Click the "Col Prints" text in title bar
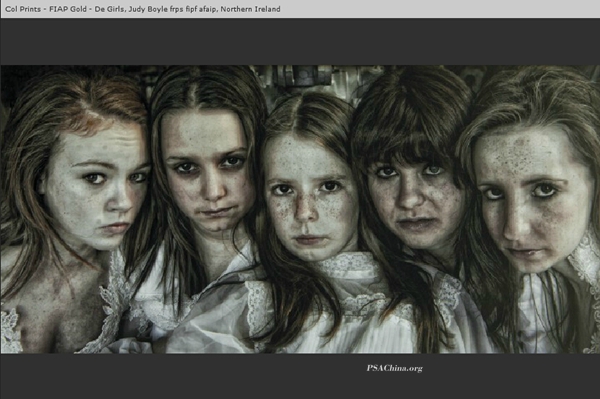The width and height of the screenshot is (600, 399). [x=23, y=9]
